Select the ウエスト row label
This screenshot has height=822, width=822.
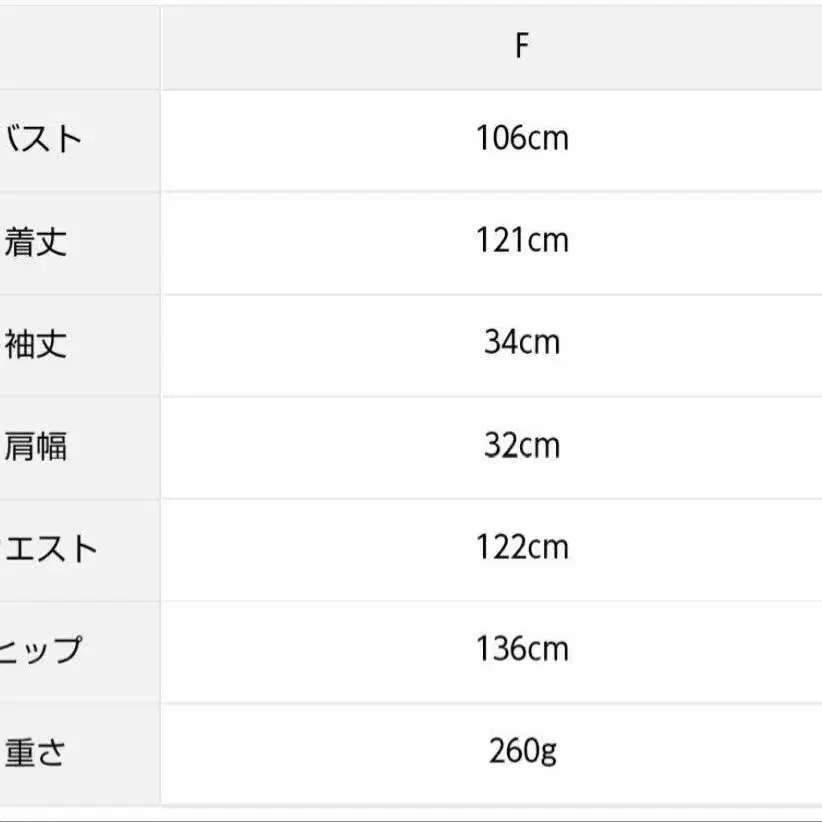[50, 548]
